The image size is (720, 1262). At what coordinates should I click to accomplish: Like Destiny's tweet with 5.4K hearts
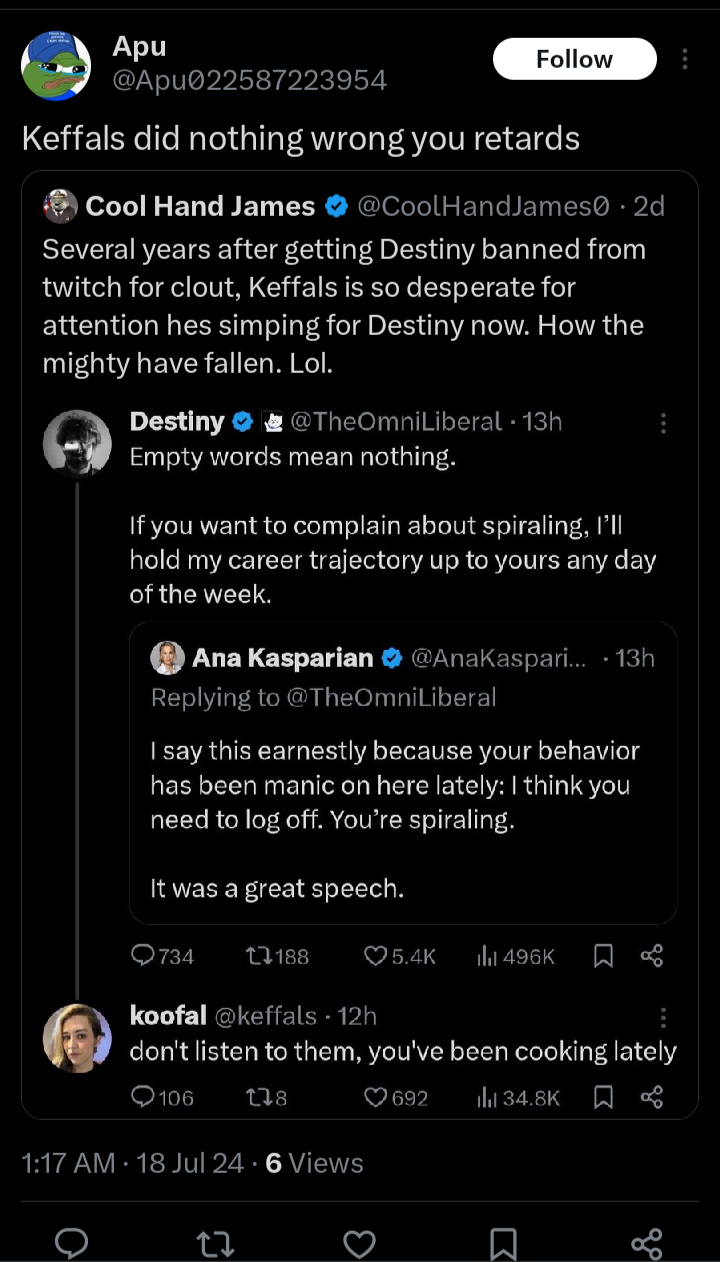tap(400, 956)
